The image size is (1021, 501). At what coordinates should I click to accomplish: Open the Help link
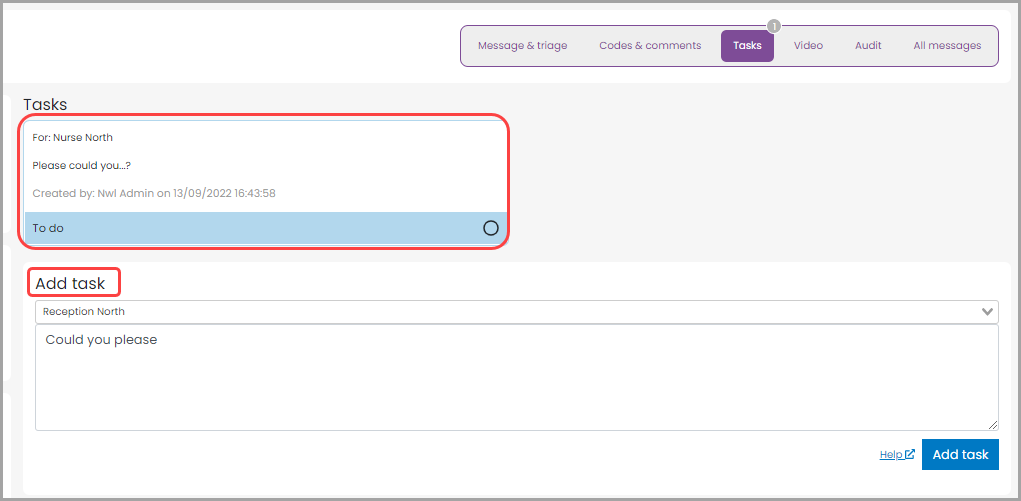(891, 455)
